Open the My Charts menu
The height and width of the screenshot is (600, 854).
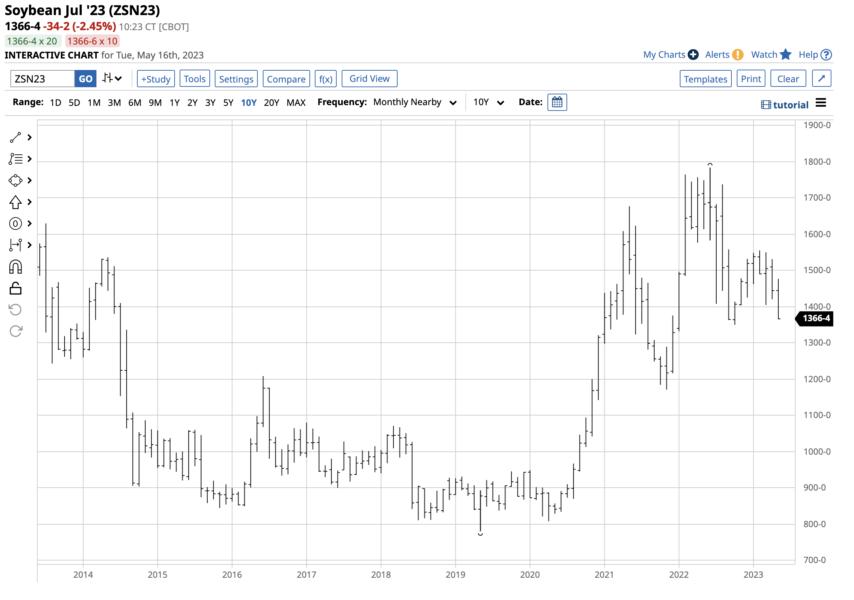pos(663,53)
